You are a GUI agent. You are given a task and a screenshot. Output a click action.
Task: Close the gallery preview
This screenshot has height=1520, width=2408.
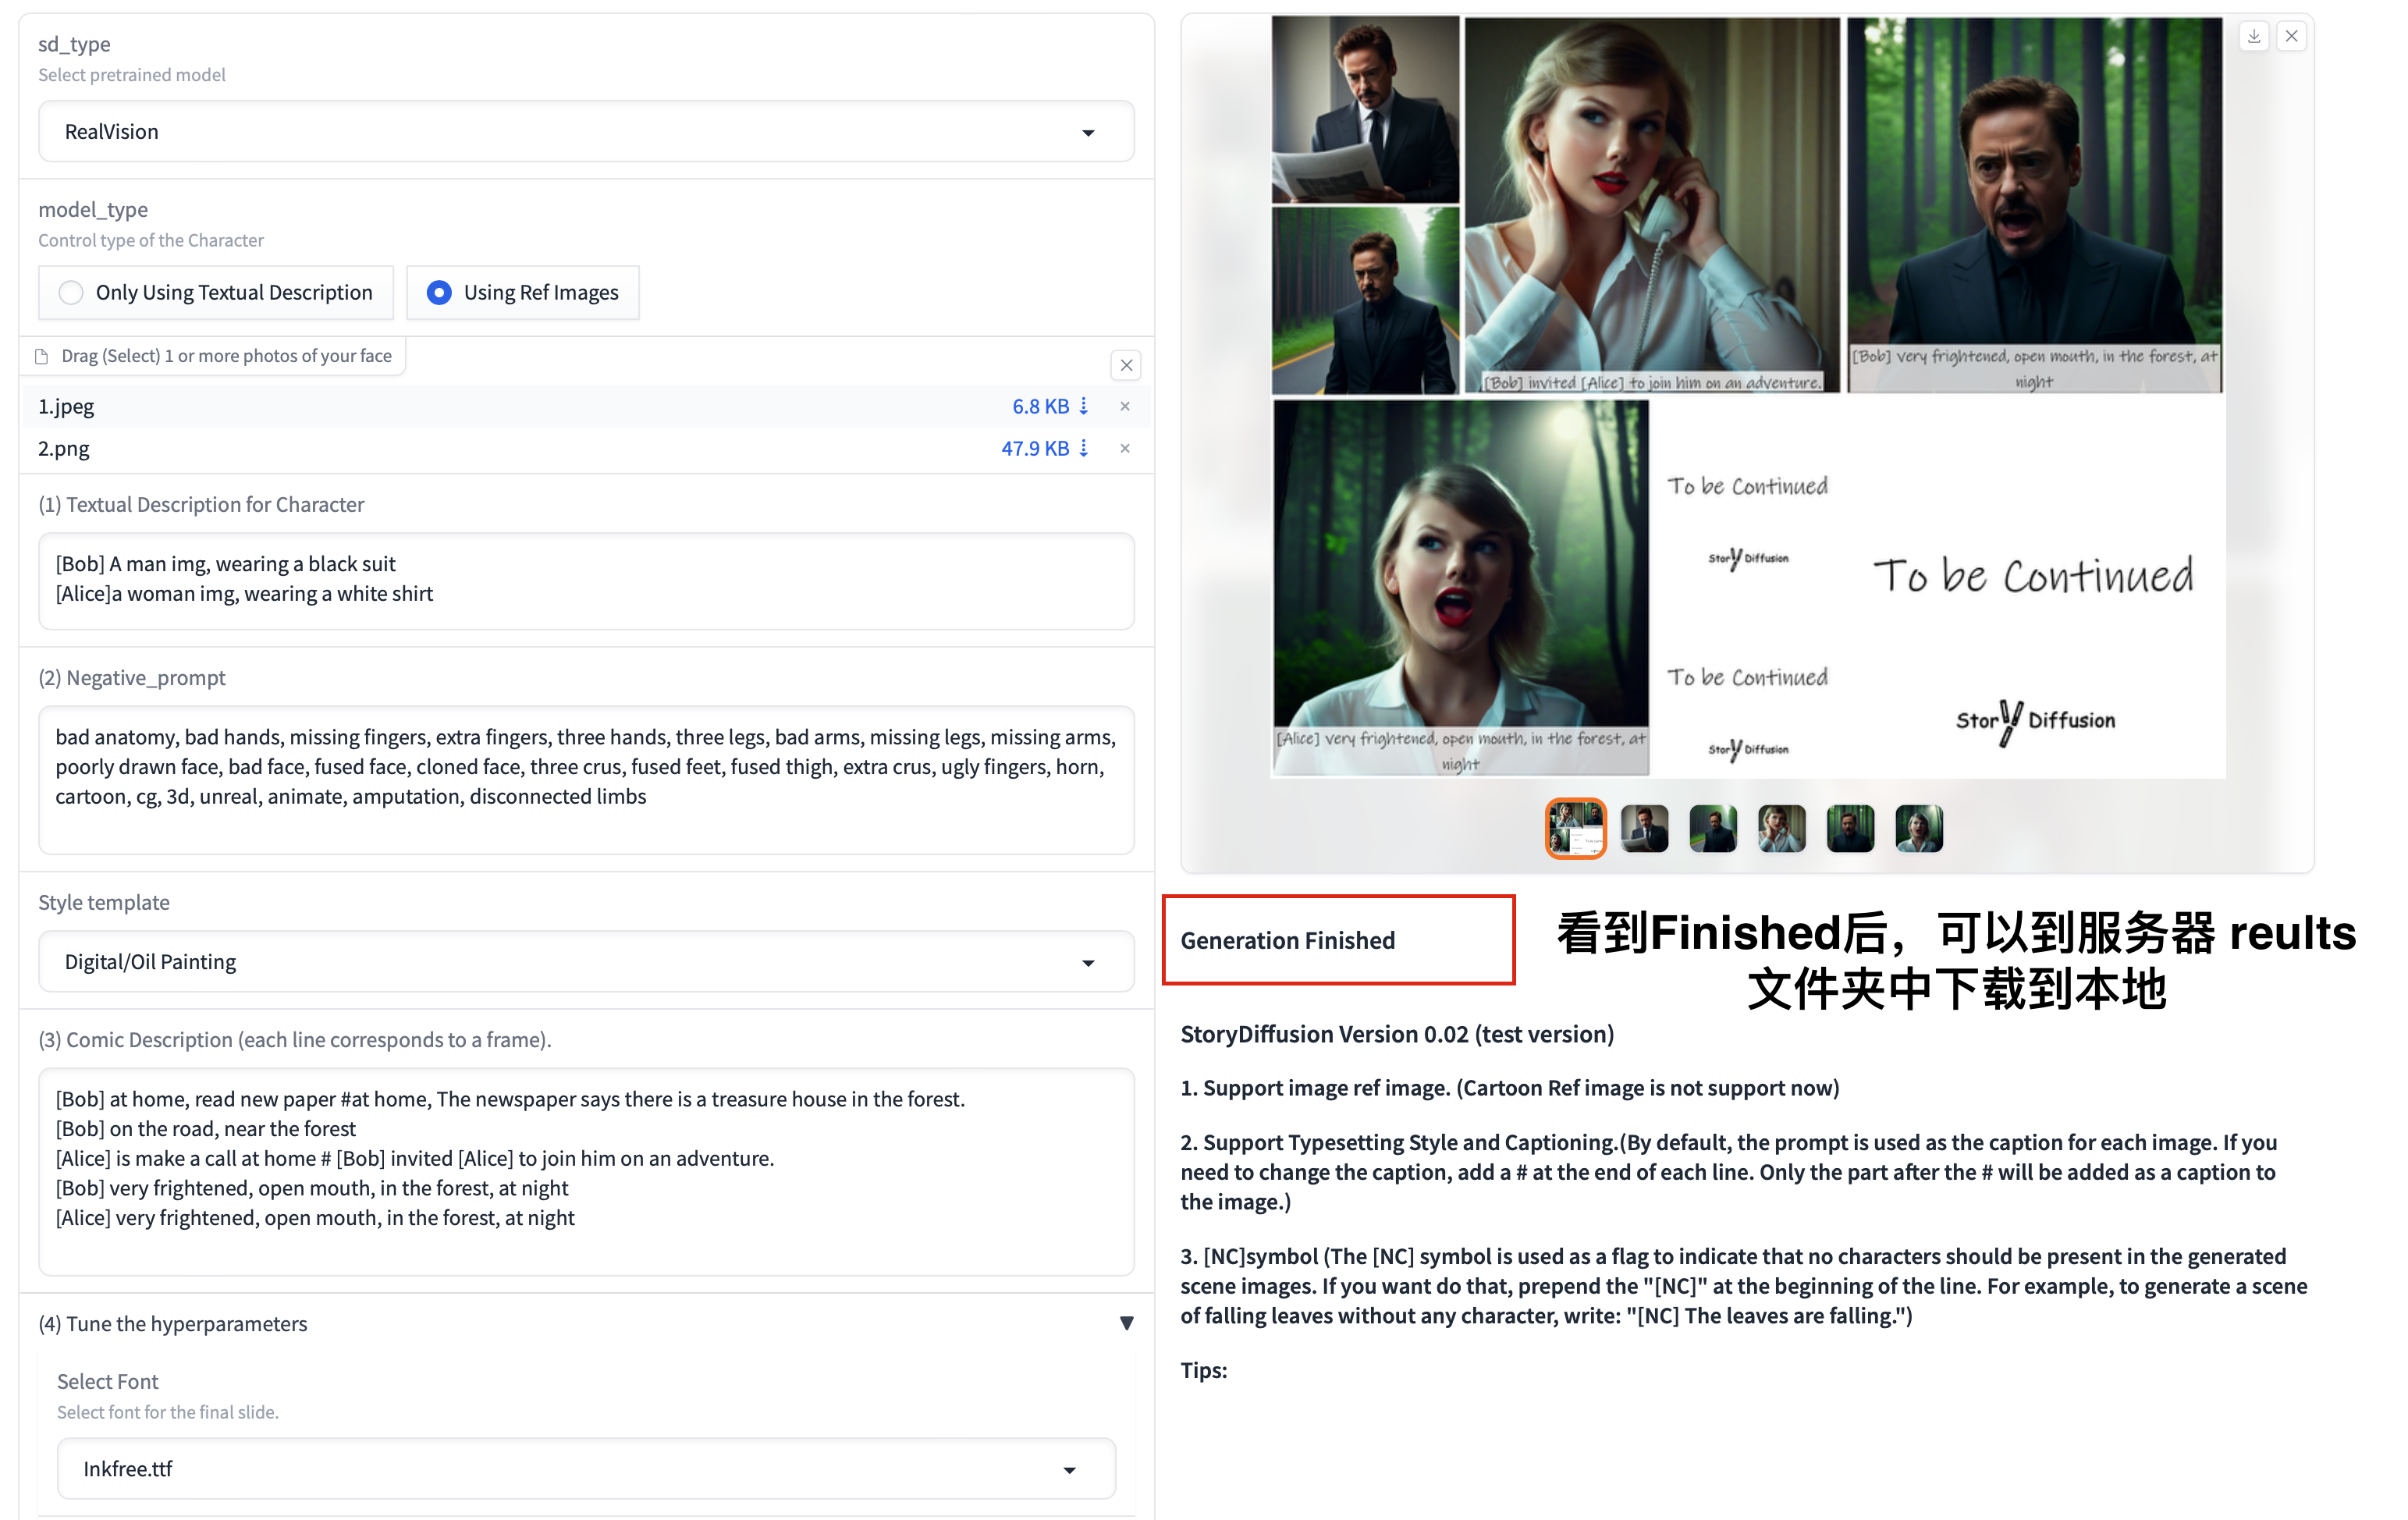pos(2291,37)
